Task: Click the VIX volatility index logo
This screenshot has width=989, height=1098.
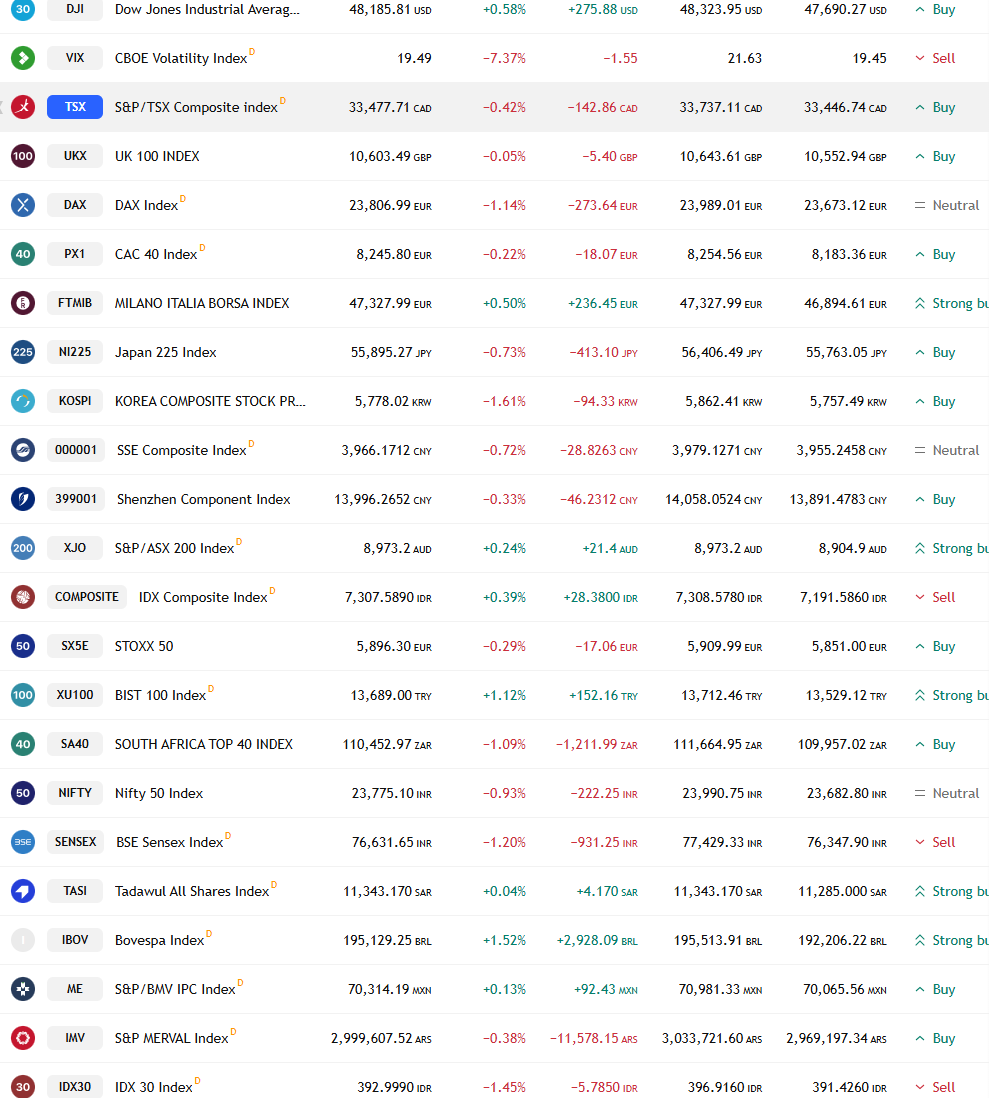Action: pyautogui.click(x=23, y=57)
